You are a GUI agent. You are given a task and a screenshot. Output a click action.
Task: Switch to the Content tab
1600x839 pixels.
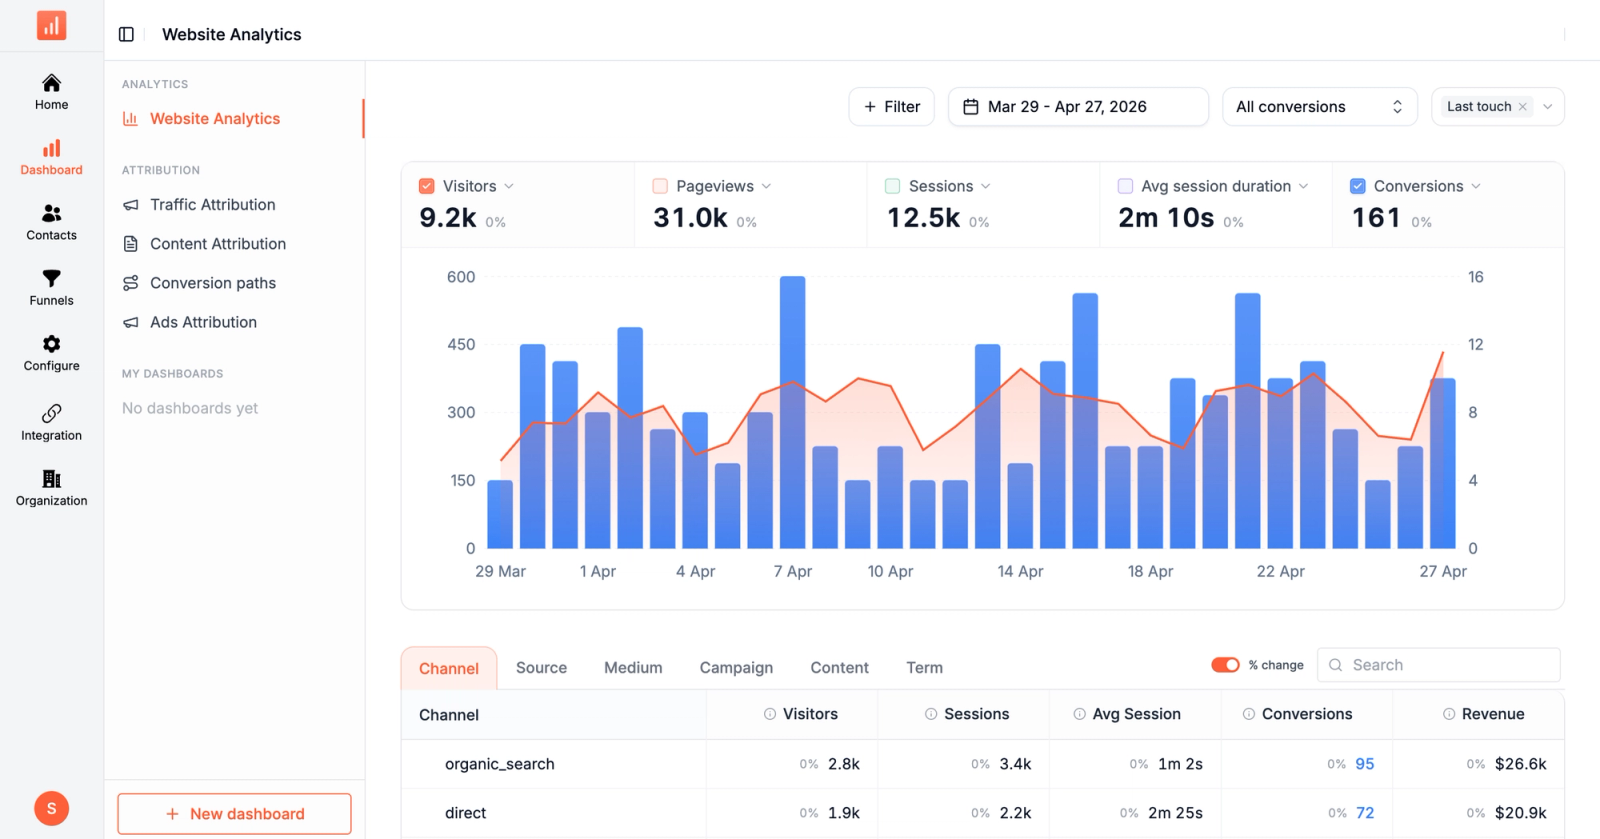839,668
